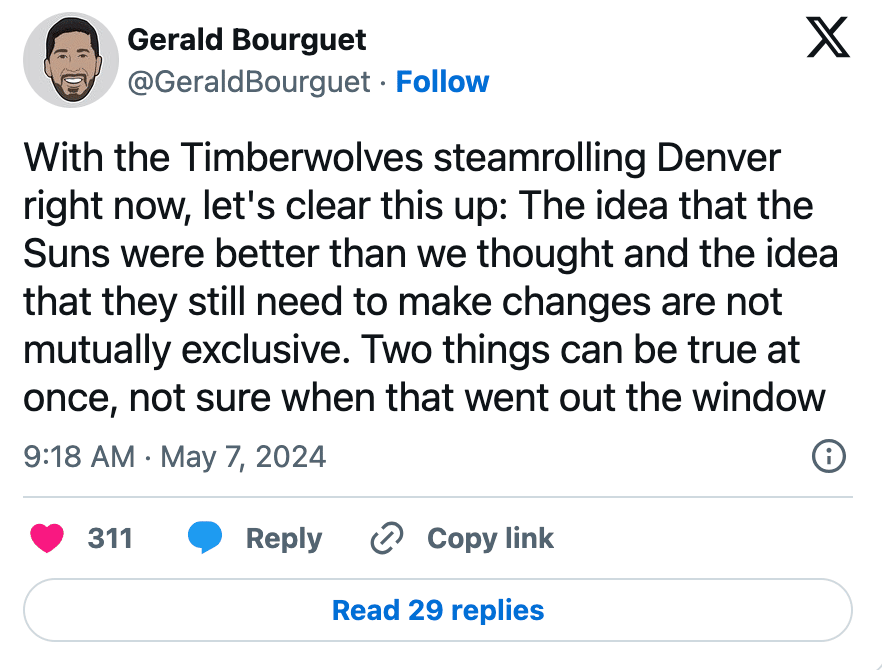Click the final tweet line about the window
Screen dimensions: 882x670
coord(424,398)
